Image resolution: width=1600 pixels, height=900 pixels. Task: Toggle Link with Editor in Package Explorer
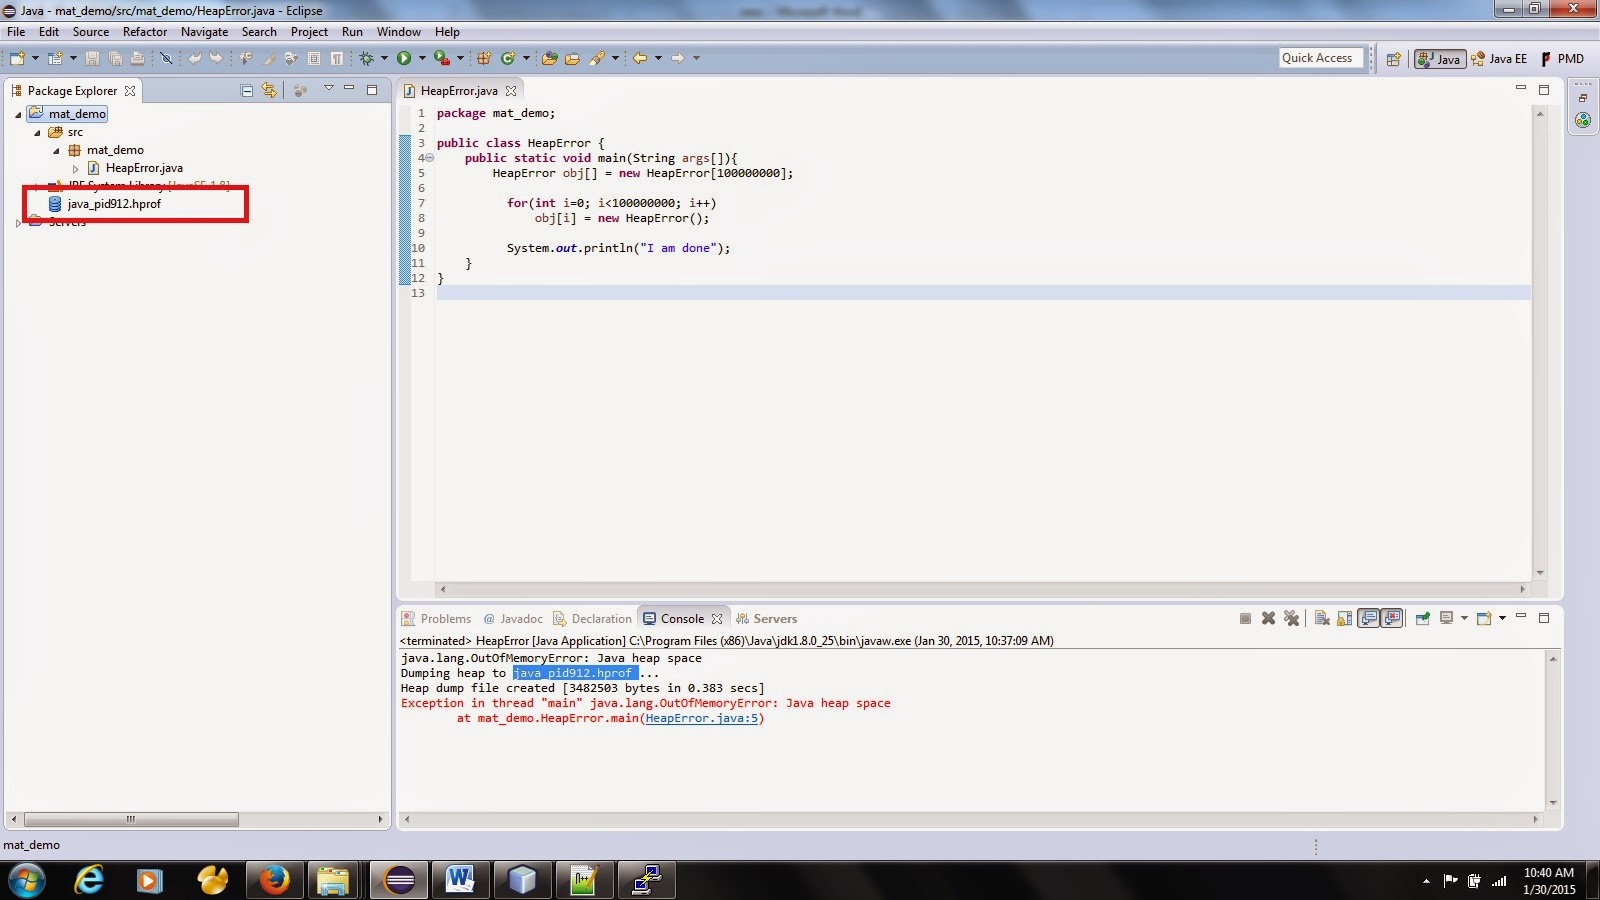[269, 90]
